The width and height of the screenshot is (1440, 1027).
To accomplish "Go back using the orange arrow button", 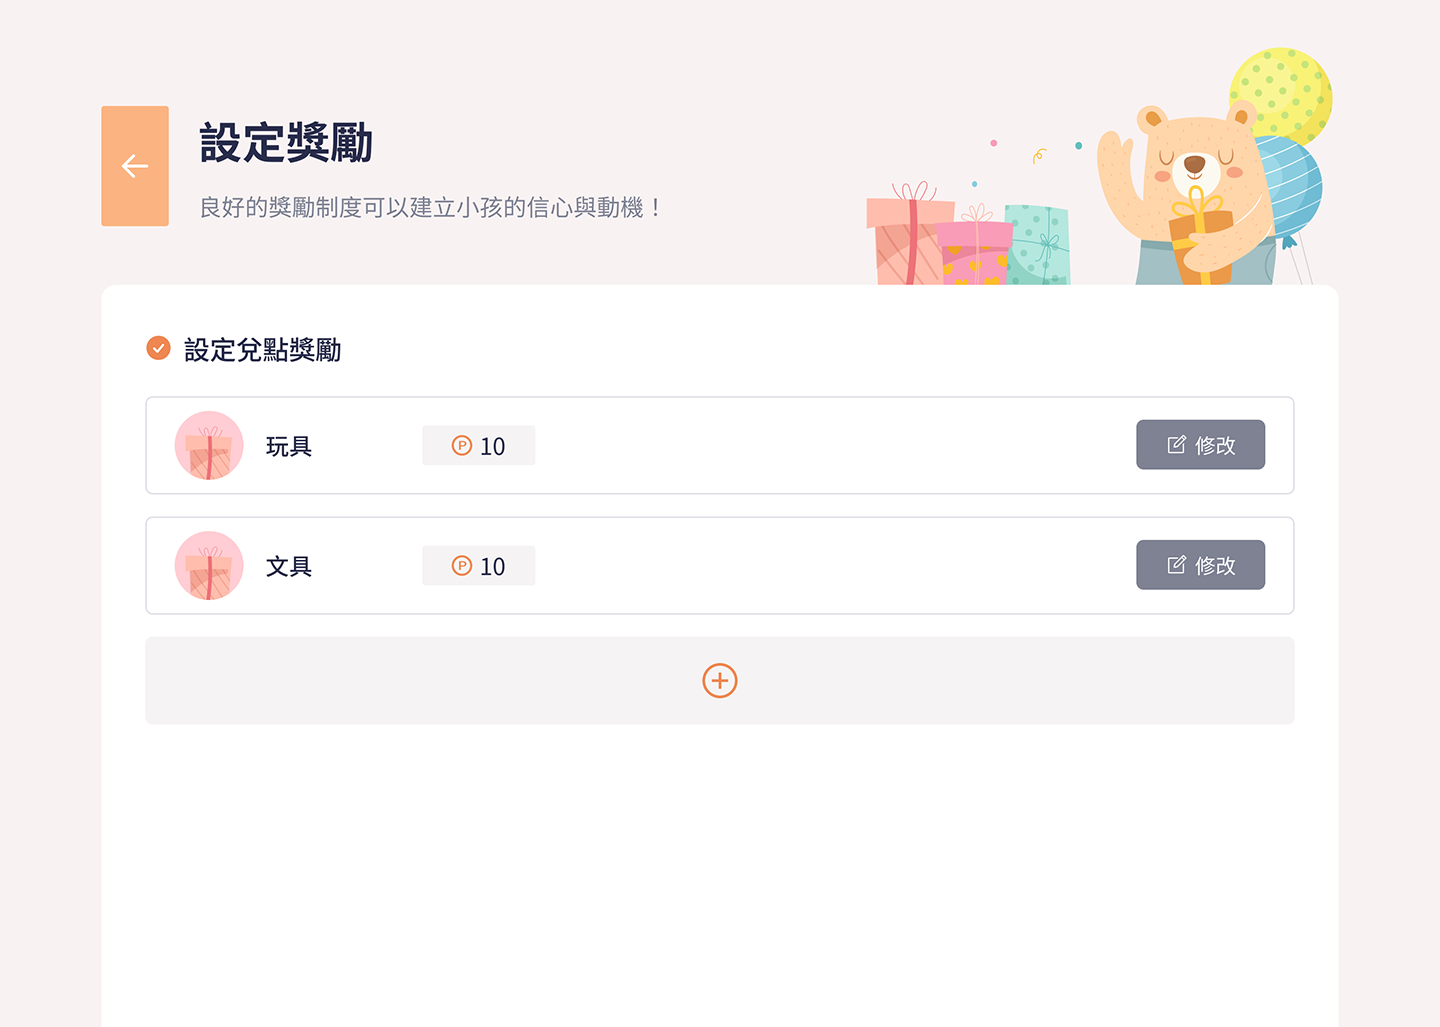I will (135, 166).
